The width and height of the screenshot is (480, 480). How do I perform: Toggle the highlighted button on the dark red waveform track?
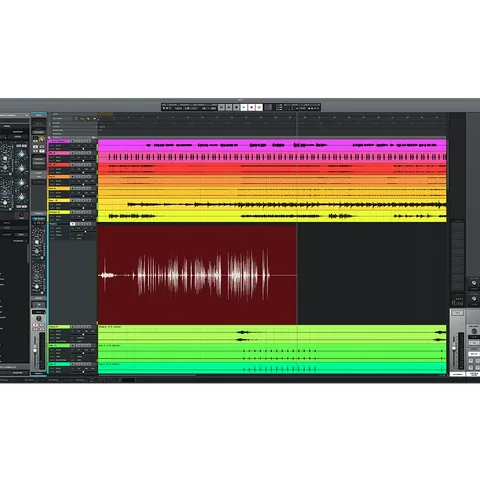point(73,224)
